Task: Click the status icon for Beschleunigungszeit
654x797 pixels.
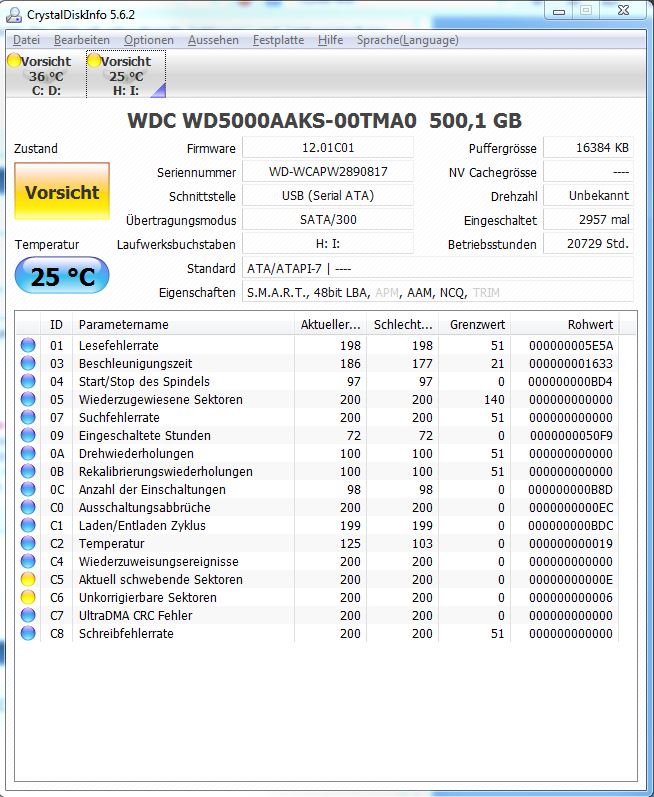Action: (28, 363)
